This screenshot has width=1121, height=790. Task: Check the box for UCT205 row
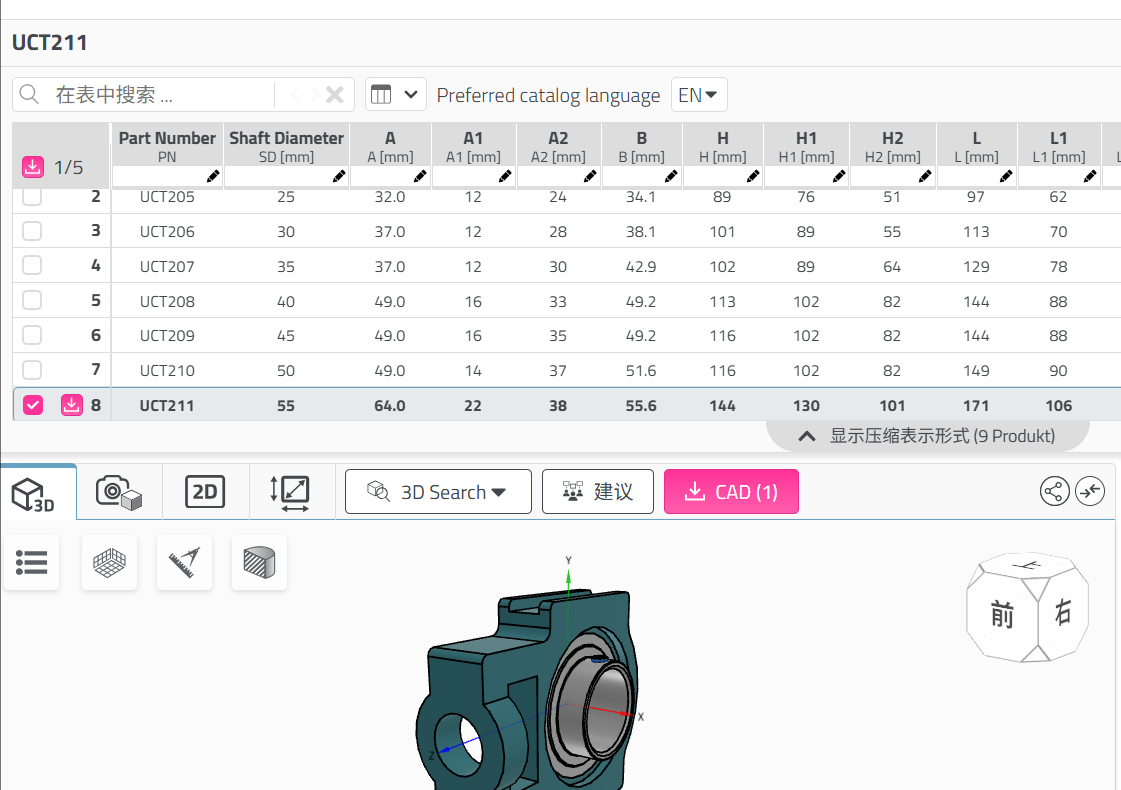tap(32, 197)
